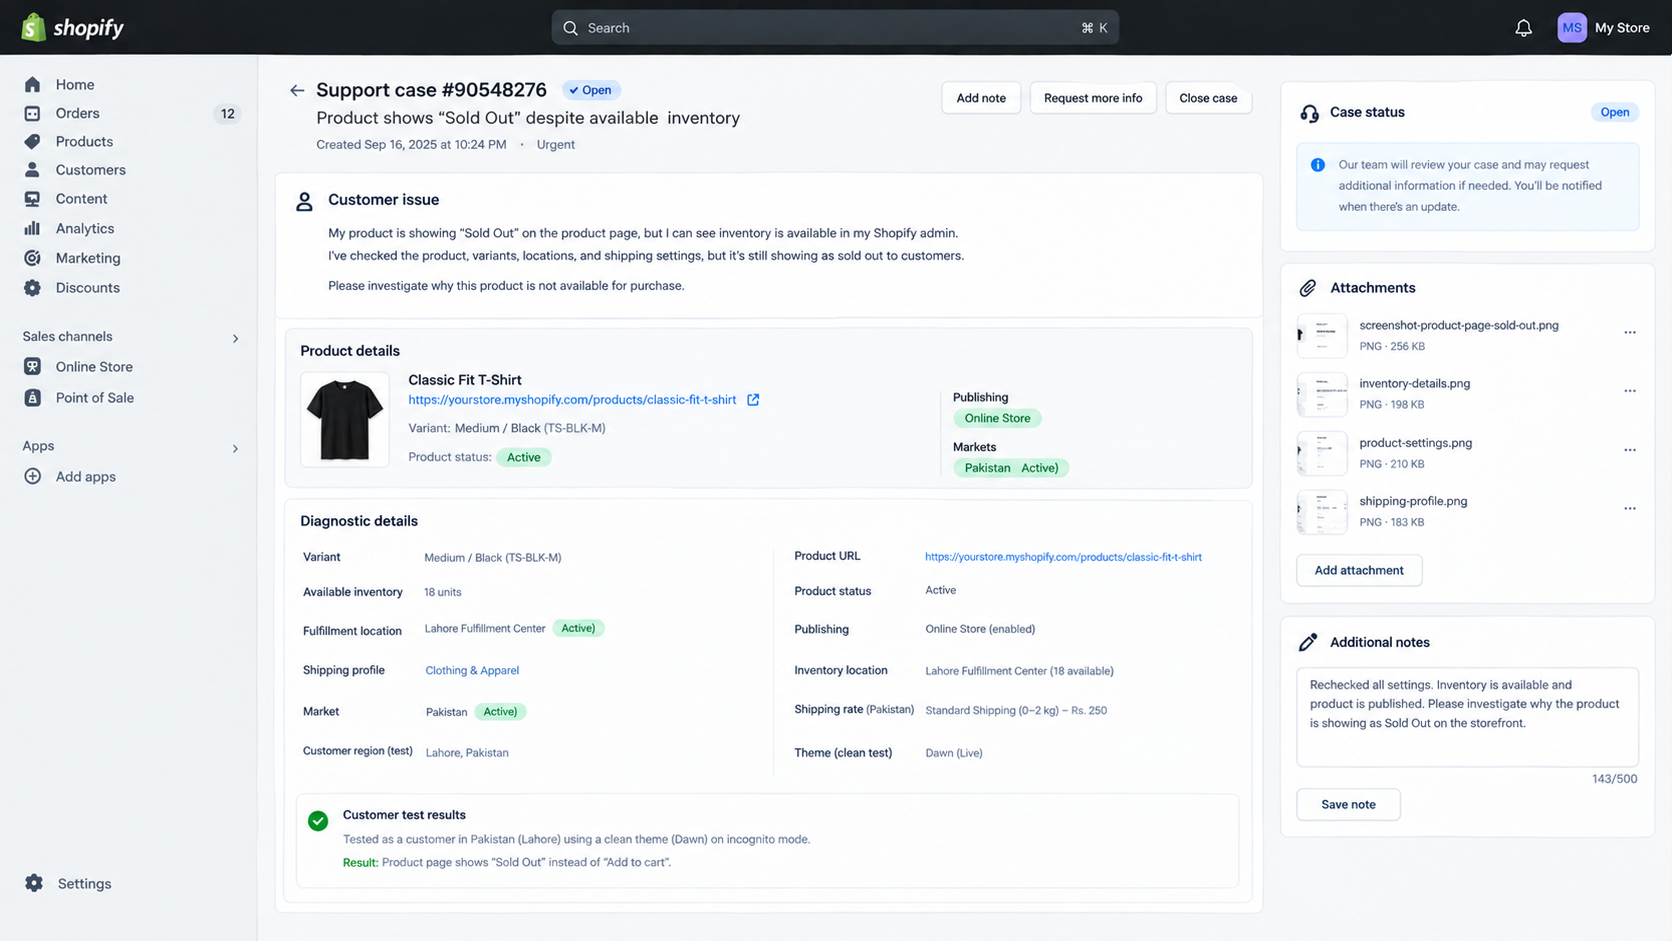
Task: Click the green Online Store publishing badge
Action: (997, 418)
